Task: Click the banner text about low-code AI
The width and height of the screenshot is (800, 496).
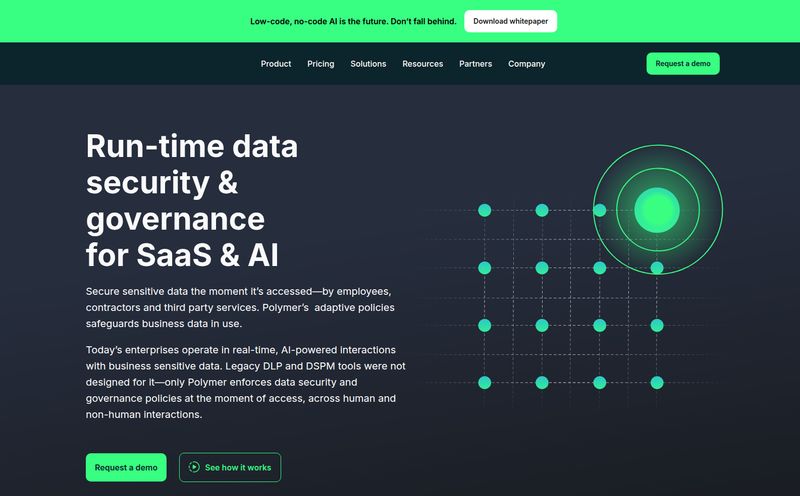Action: point(353,21)
